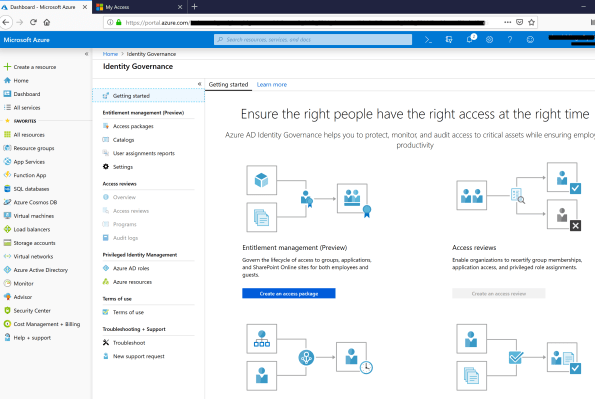Close the Dashboard browser tab
The height and width of the screenshot is (399, 595).
pyautogui.click(x=85, y=7)
